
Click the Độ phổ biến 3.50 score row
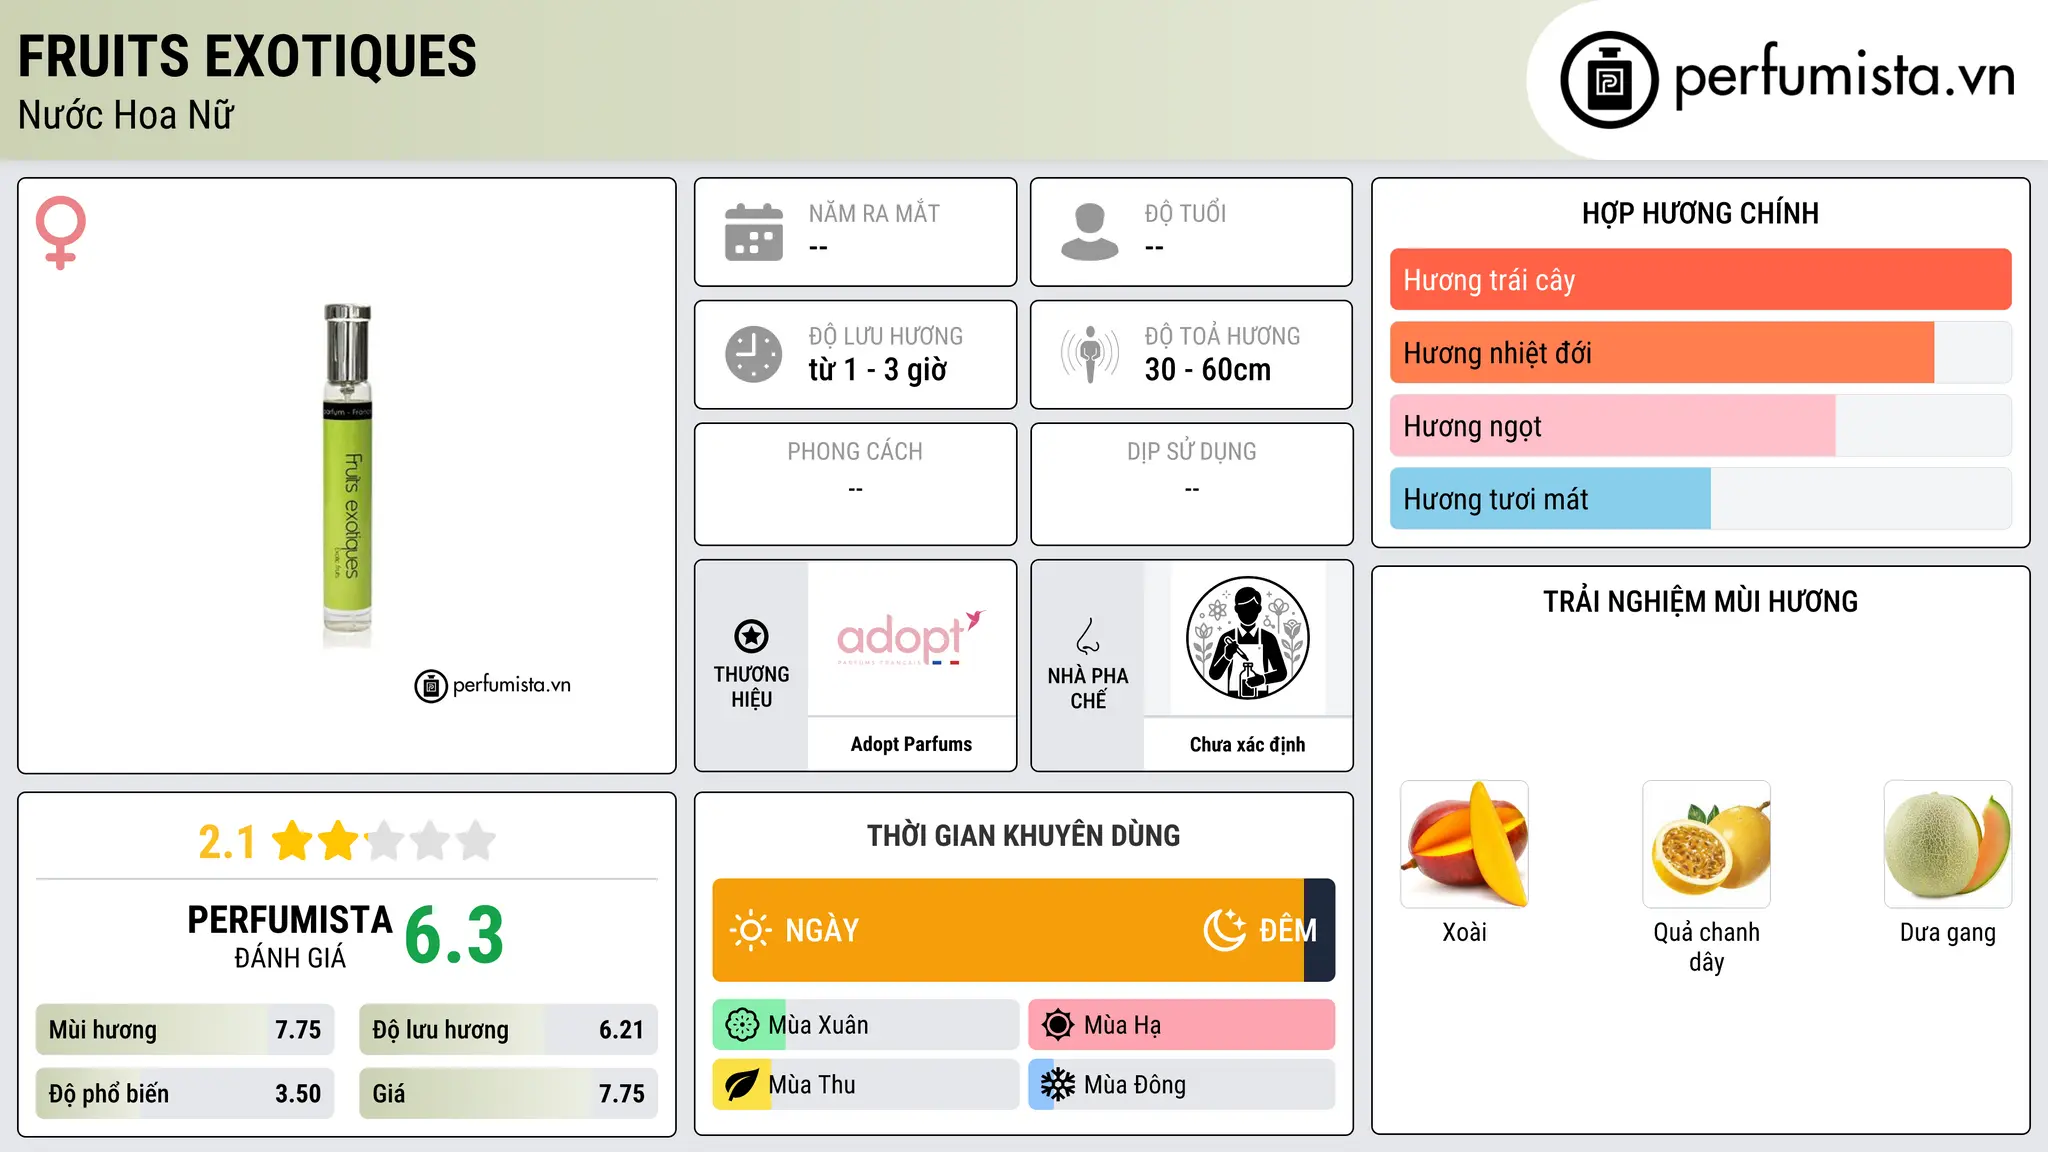185,1094
